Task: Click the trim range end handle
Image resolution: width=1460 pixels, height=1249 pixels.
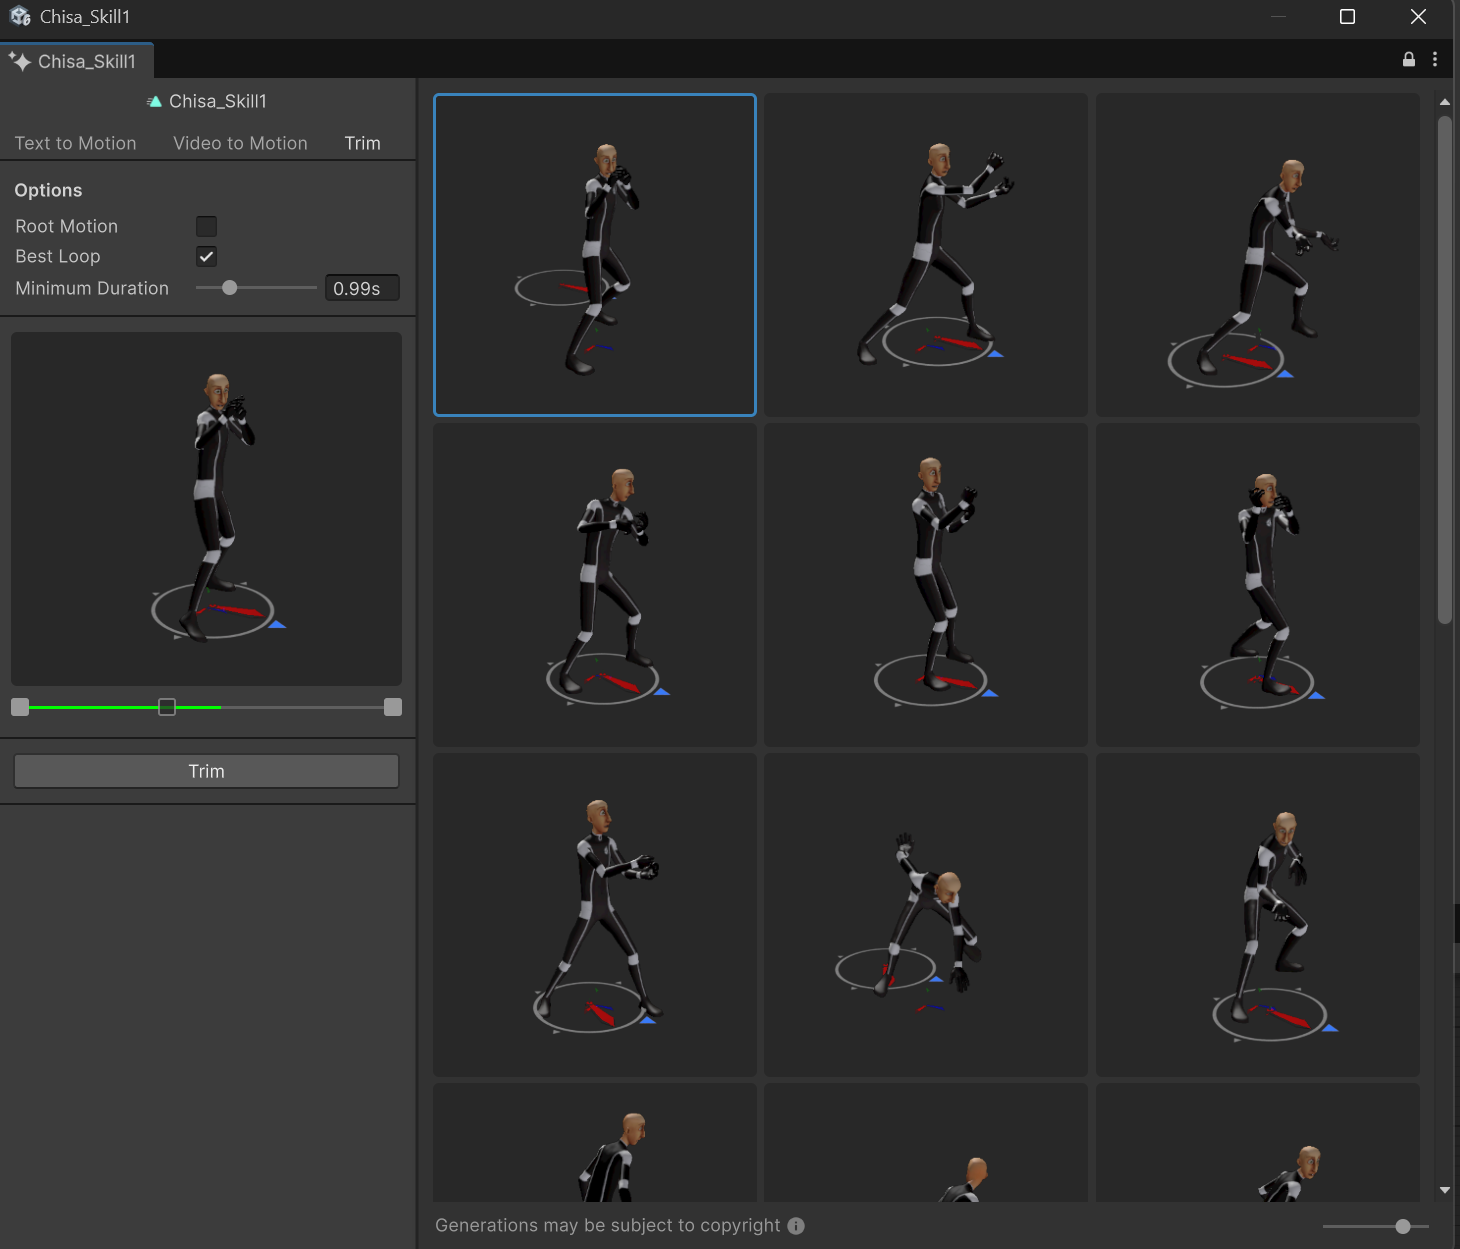Action: [x=393, y=707]
